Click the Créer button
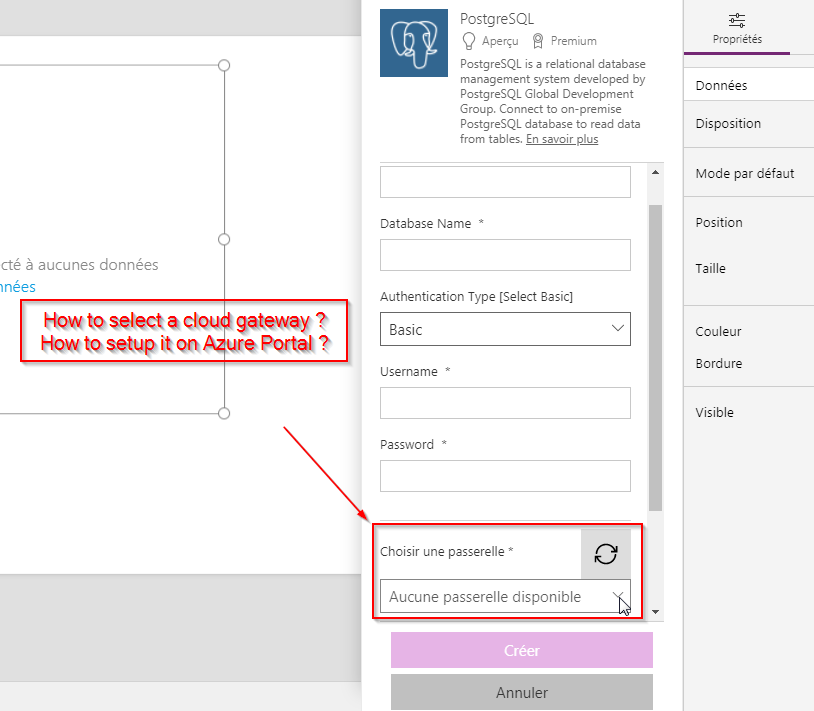814x711 pixels. pyautogui.click(x=522, y=650)
